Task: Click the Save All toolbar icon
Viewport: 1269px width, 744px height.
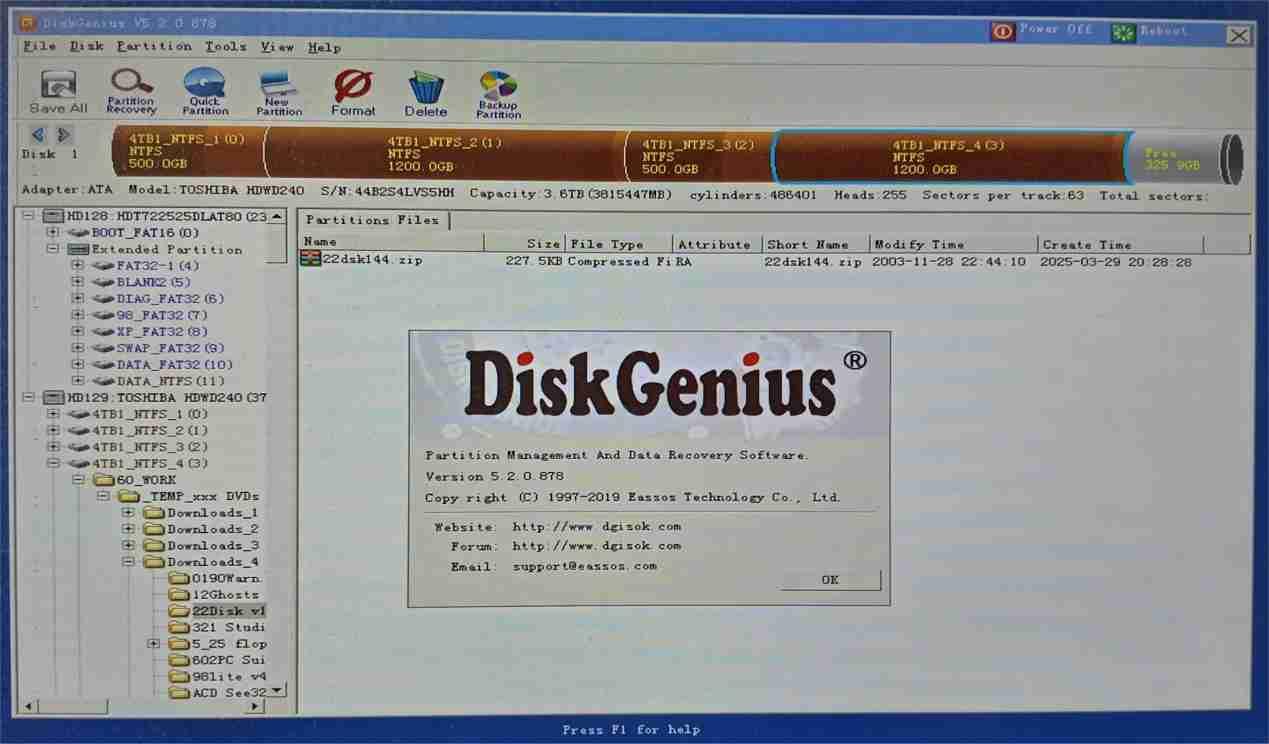Action: click(58, 92)
